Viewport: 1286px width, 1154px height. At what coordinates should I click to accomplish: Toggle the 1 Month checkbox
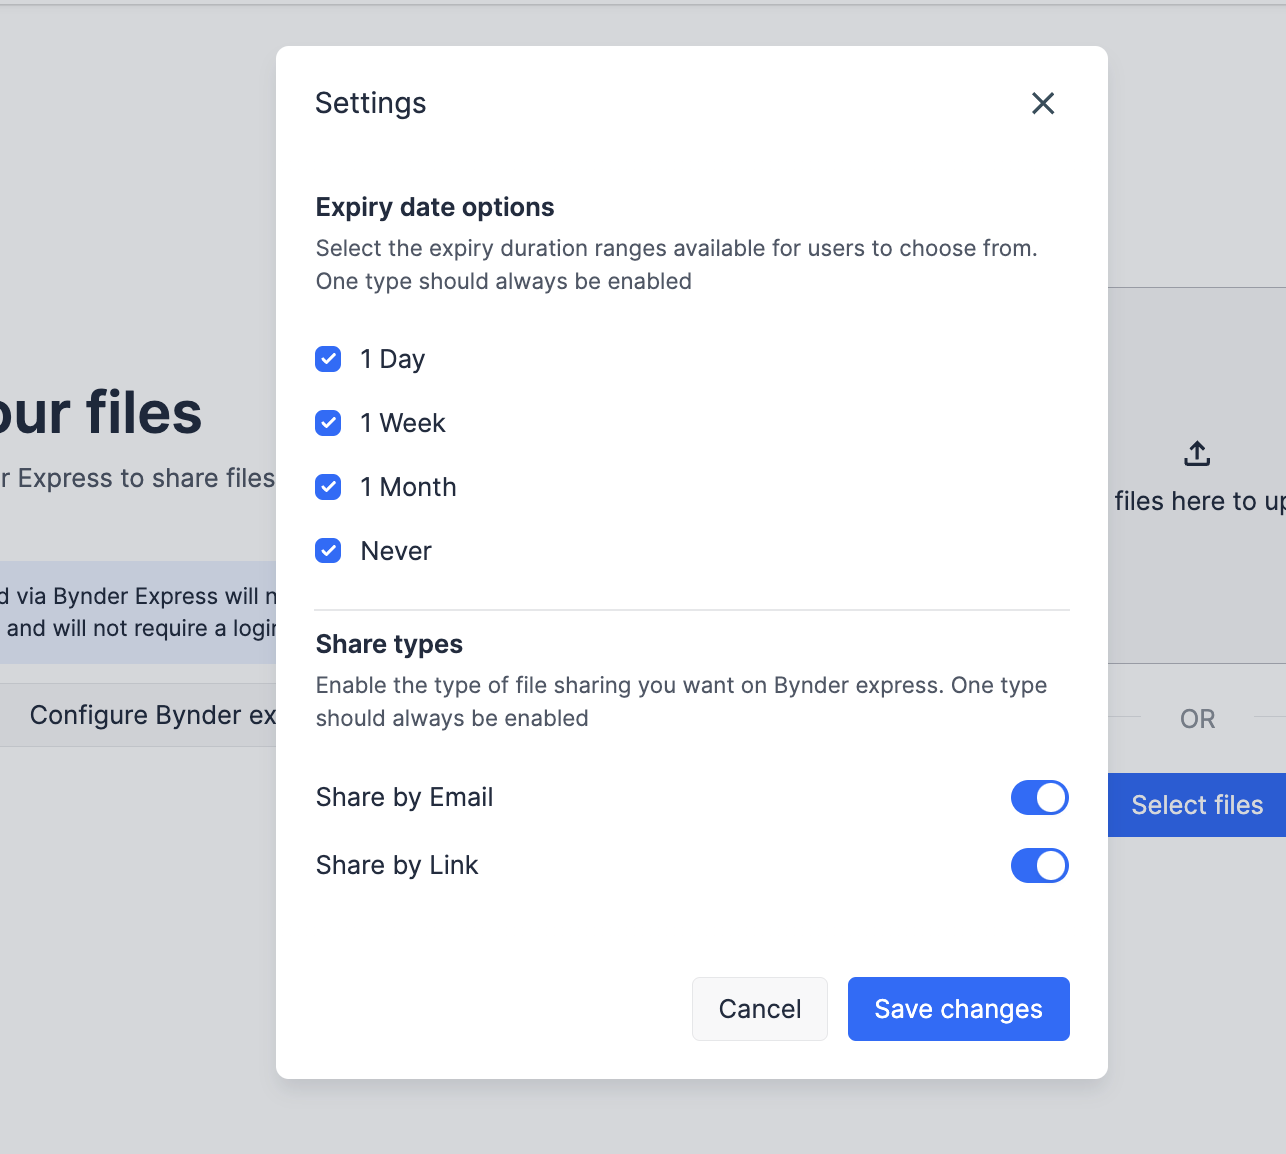click(328, 487)
